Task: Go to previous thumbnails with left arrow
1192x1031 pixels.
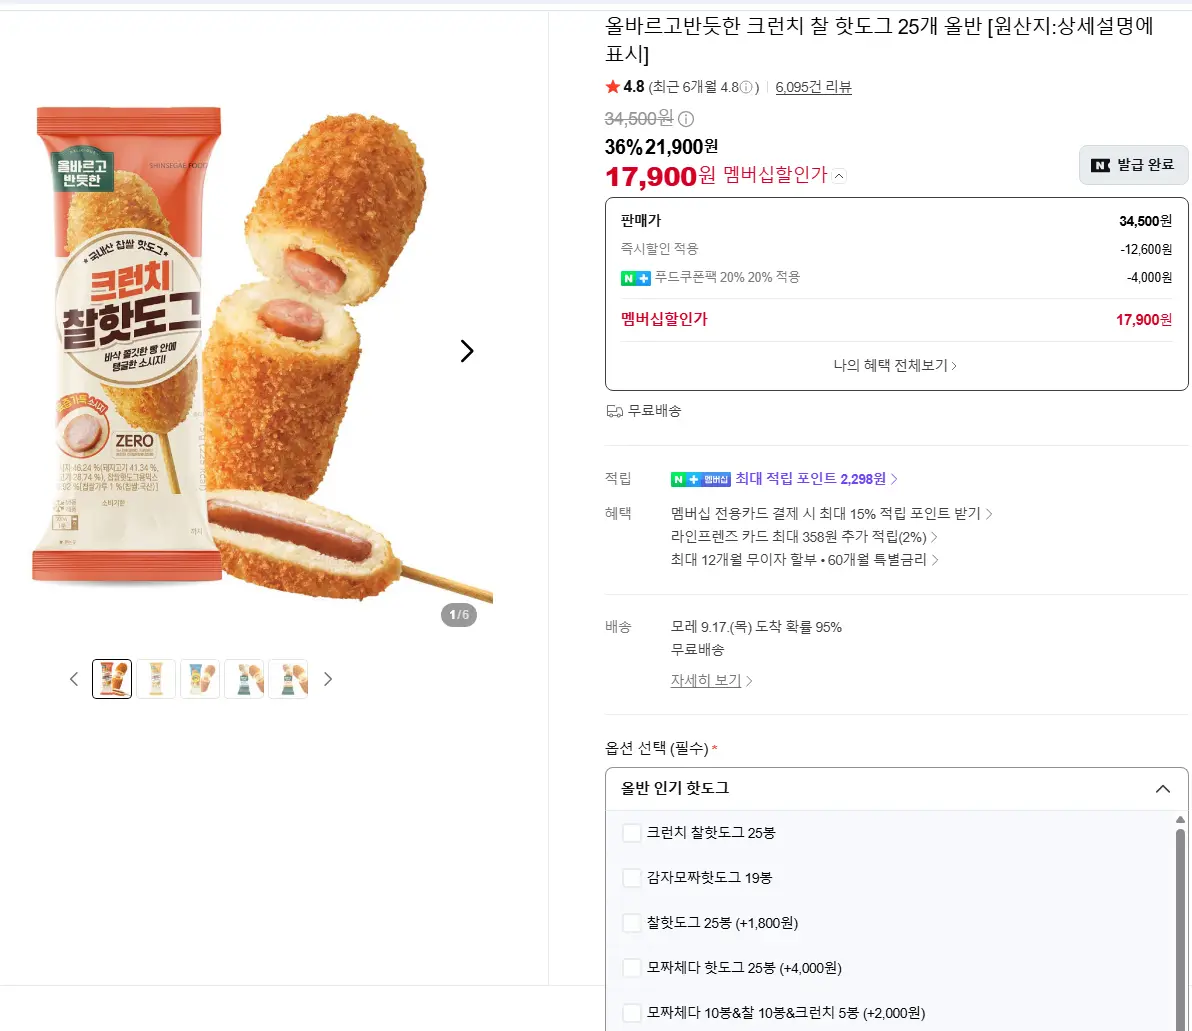Action: point(74,679)
